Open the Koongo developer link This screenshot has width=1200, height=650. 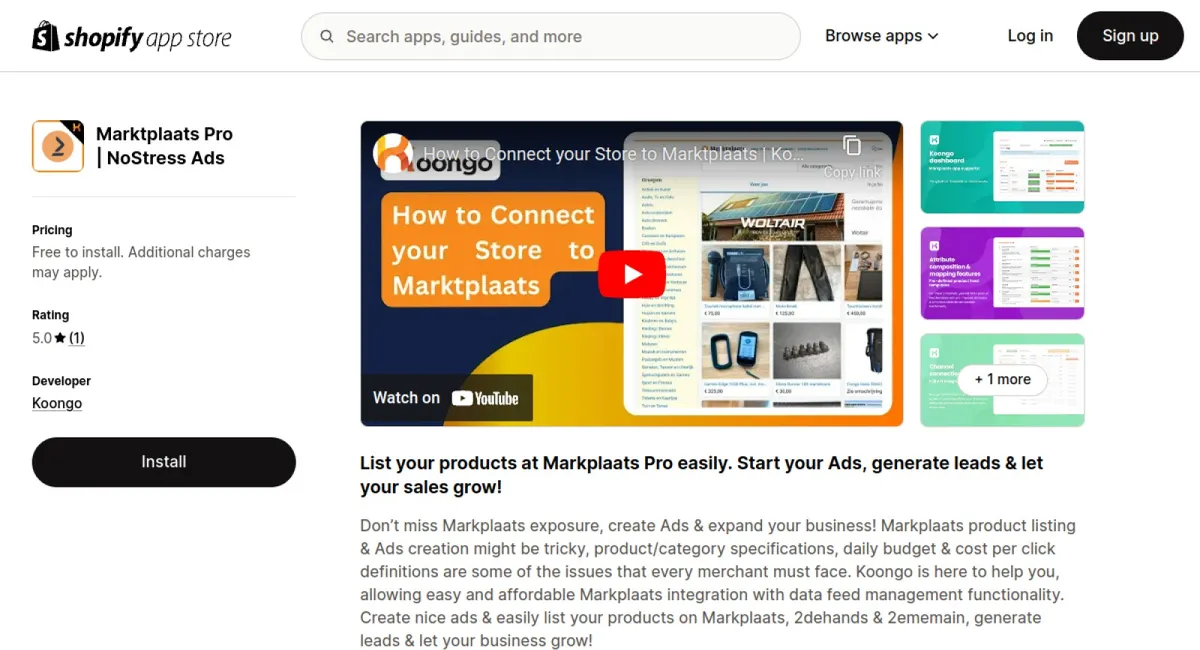click(57, 403)
